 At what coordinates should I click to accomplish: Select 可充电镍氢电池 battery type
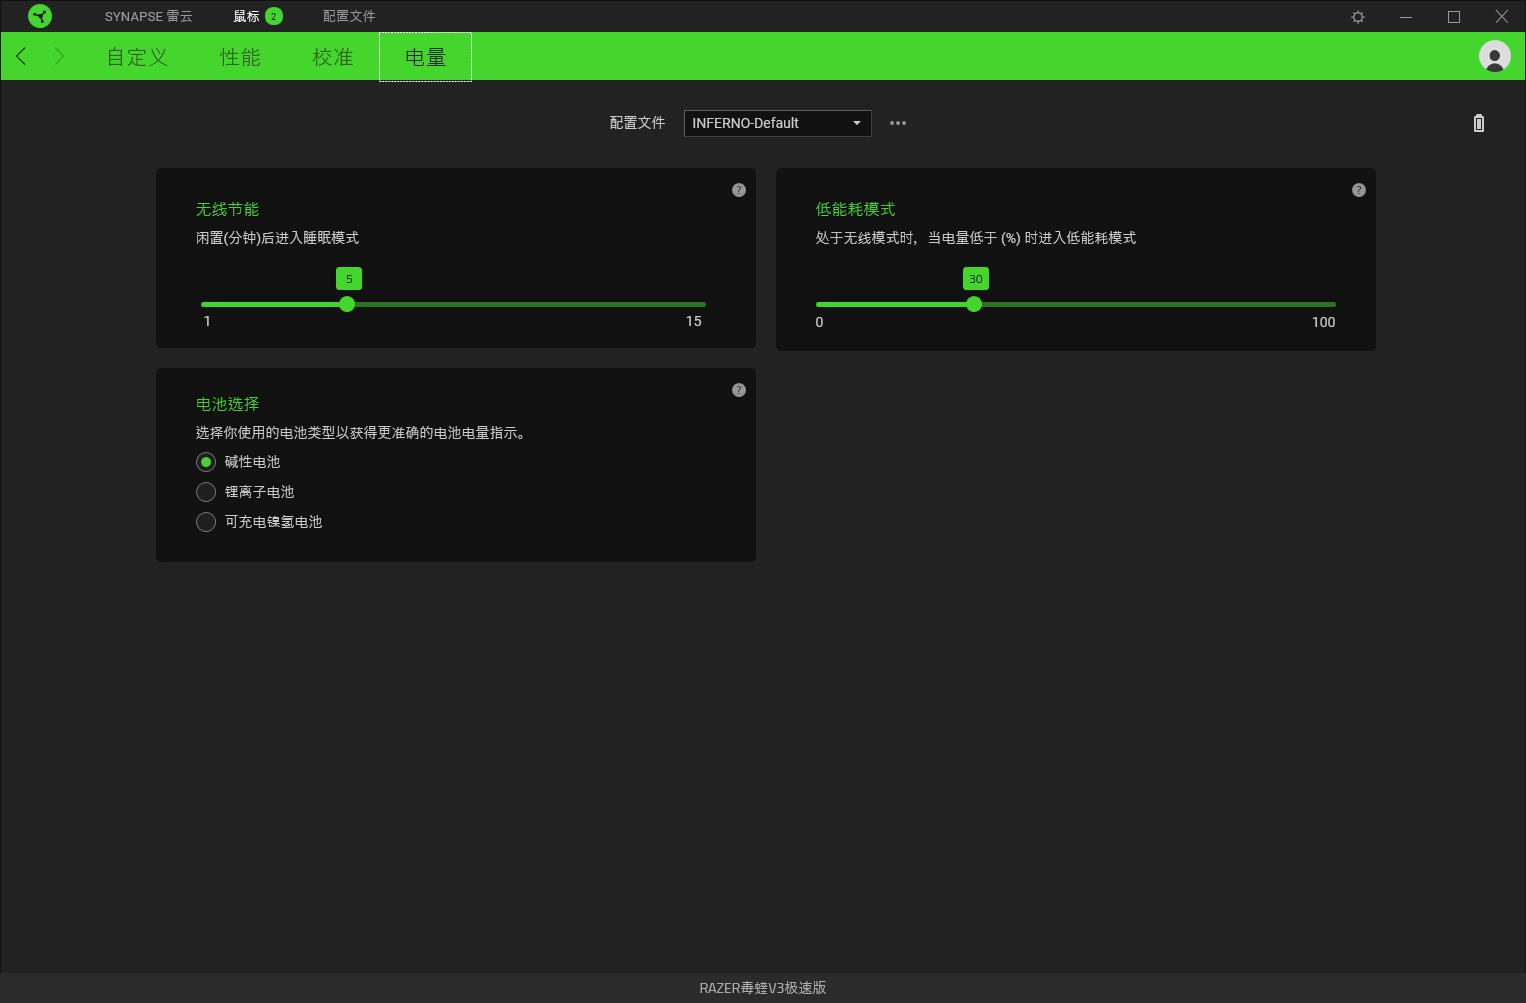[206, 522]
